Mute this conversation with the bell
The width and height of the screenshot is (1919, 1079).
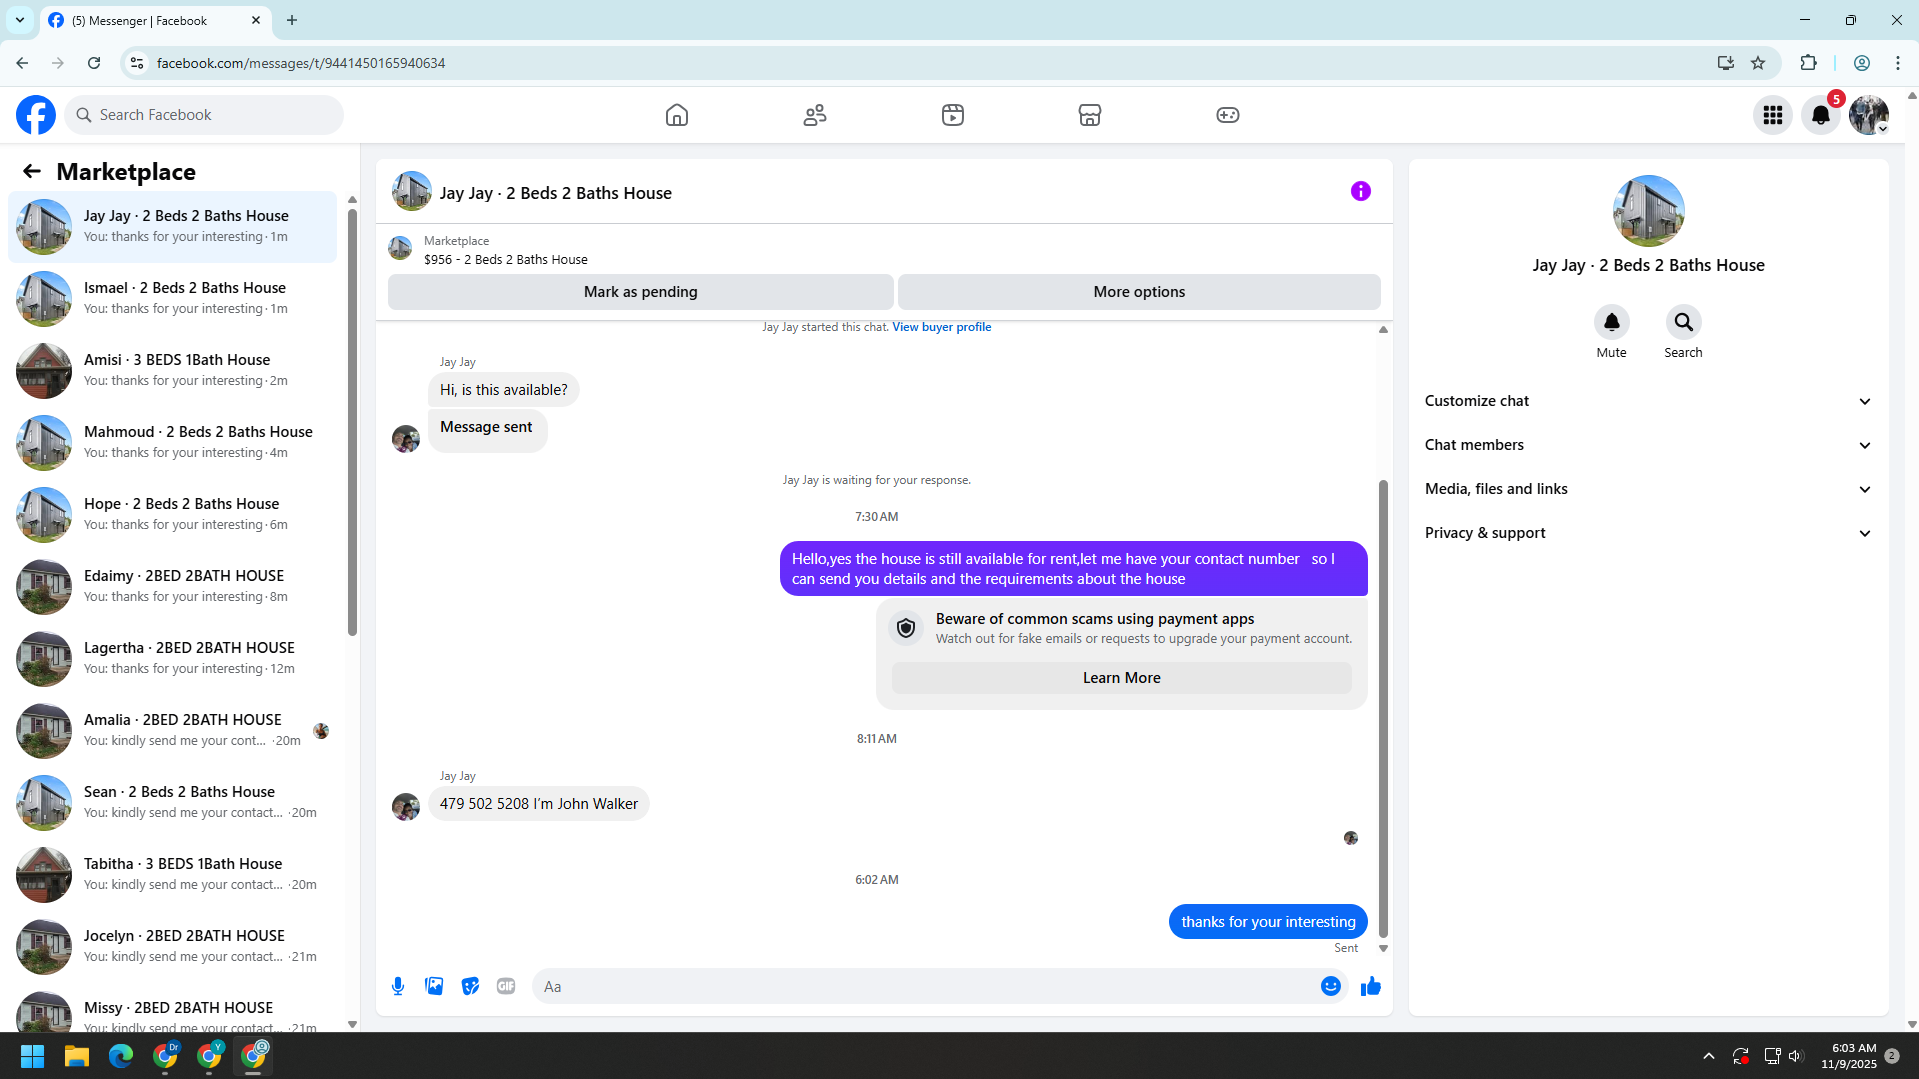click(1611, 322)
